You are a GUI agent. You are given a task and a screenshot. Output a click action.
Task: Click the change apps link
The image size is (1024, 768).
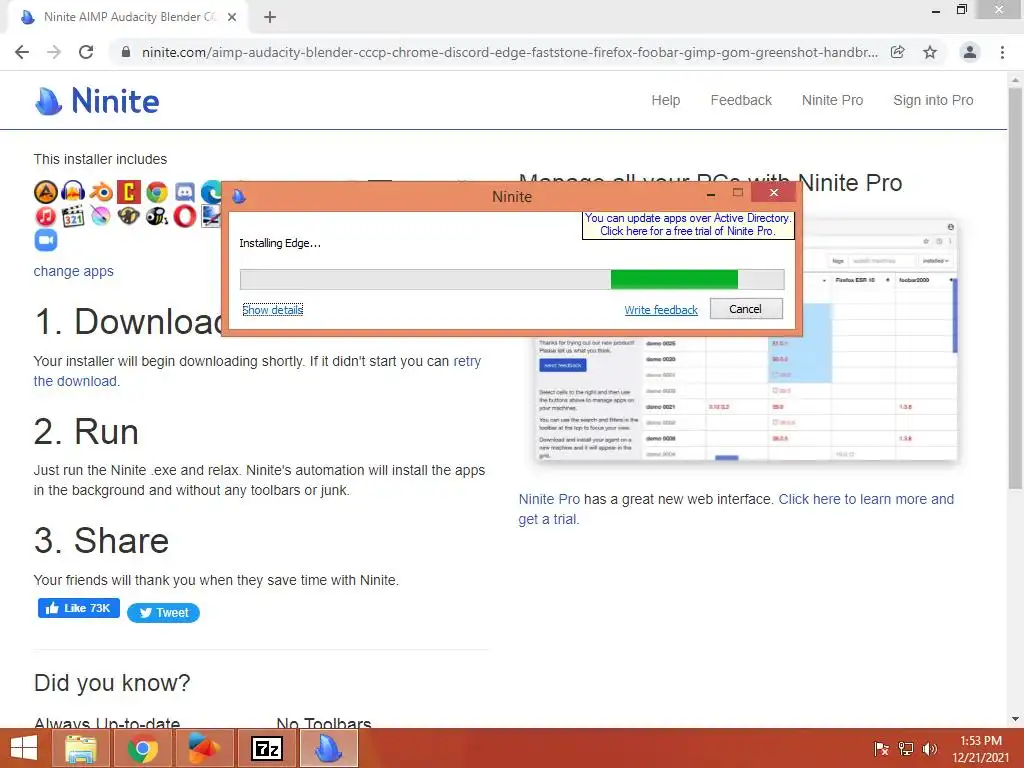tap(73, 271)
